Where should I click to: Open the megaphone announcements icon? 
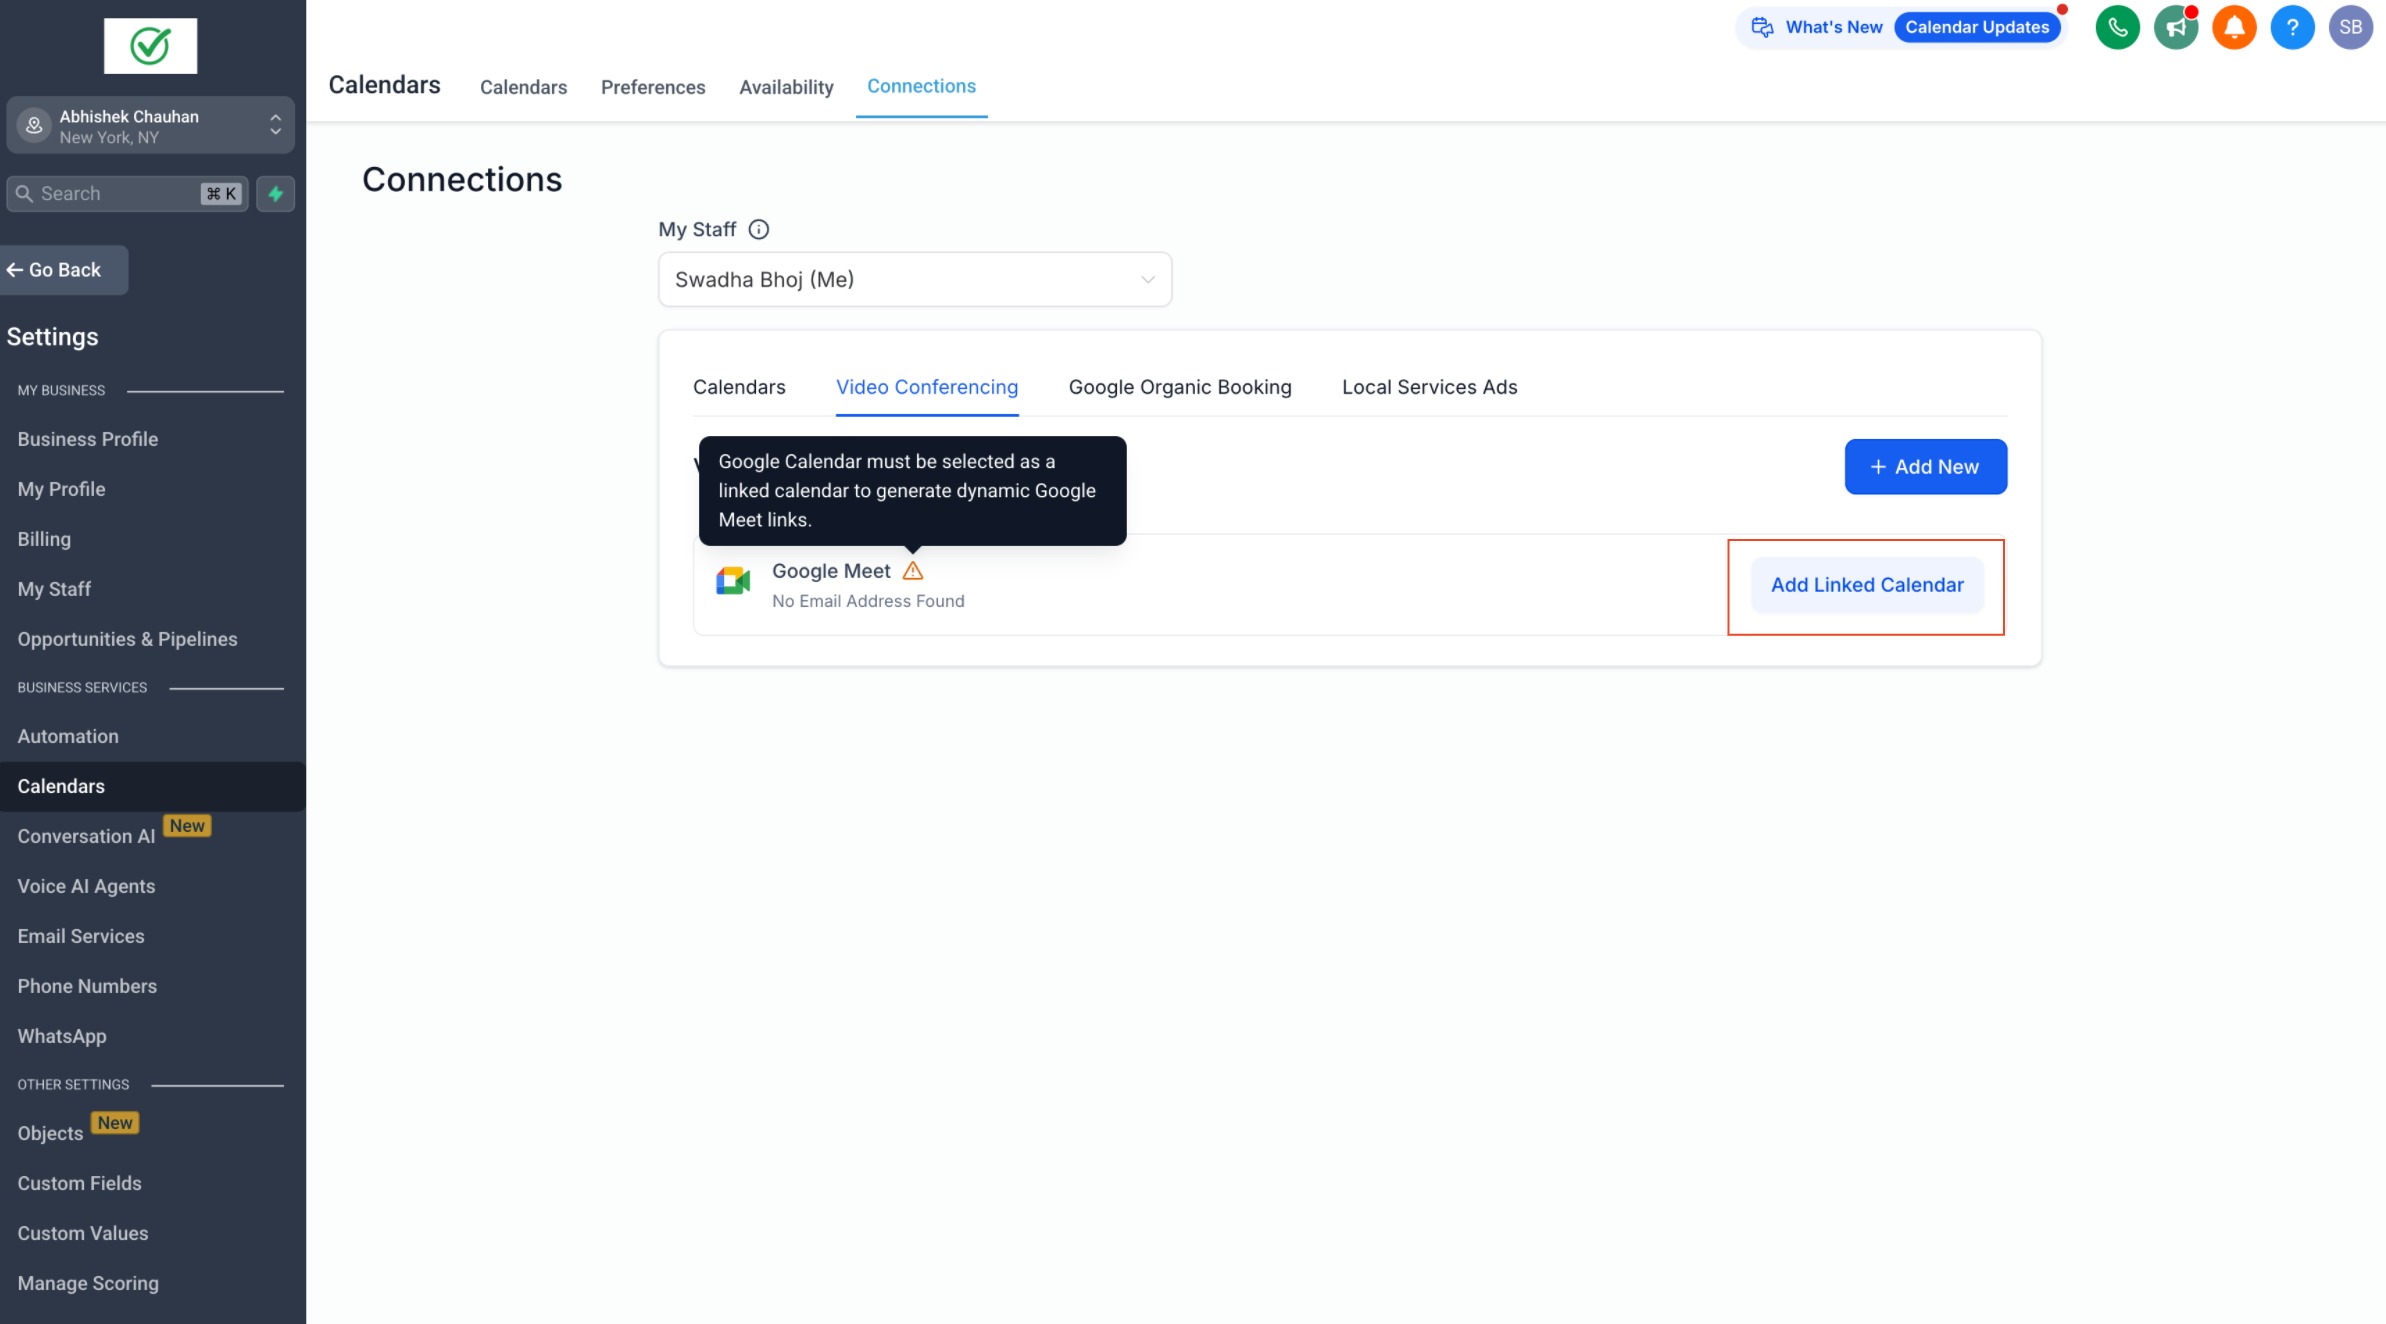click(x=2175, y=27)
